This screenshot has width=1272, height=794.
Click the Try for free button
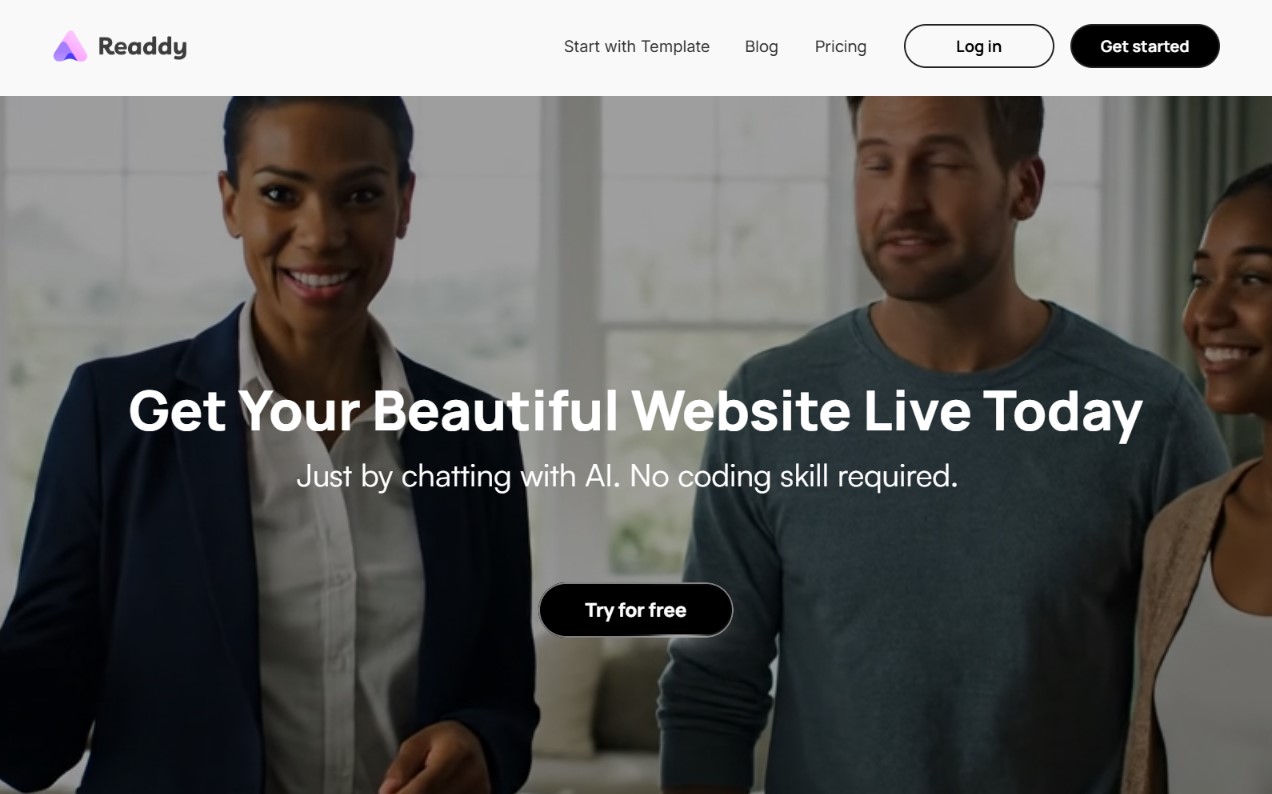pos(636,610)
